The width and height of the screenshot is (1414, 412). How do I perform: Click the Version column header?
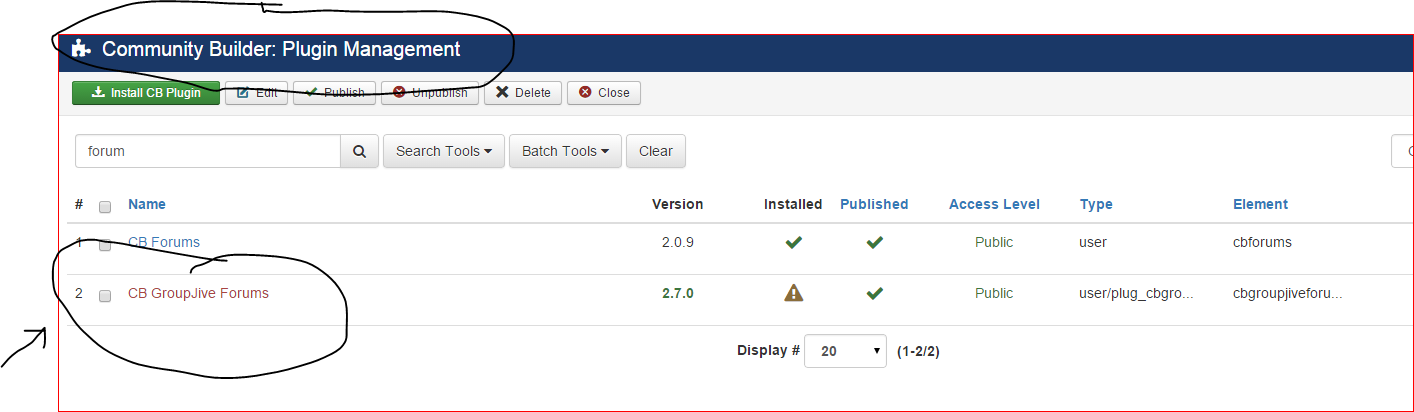tap(677, 204)
